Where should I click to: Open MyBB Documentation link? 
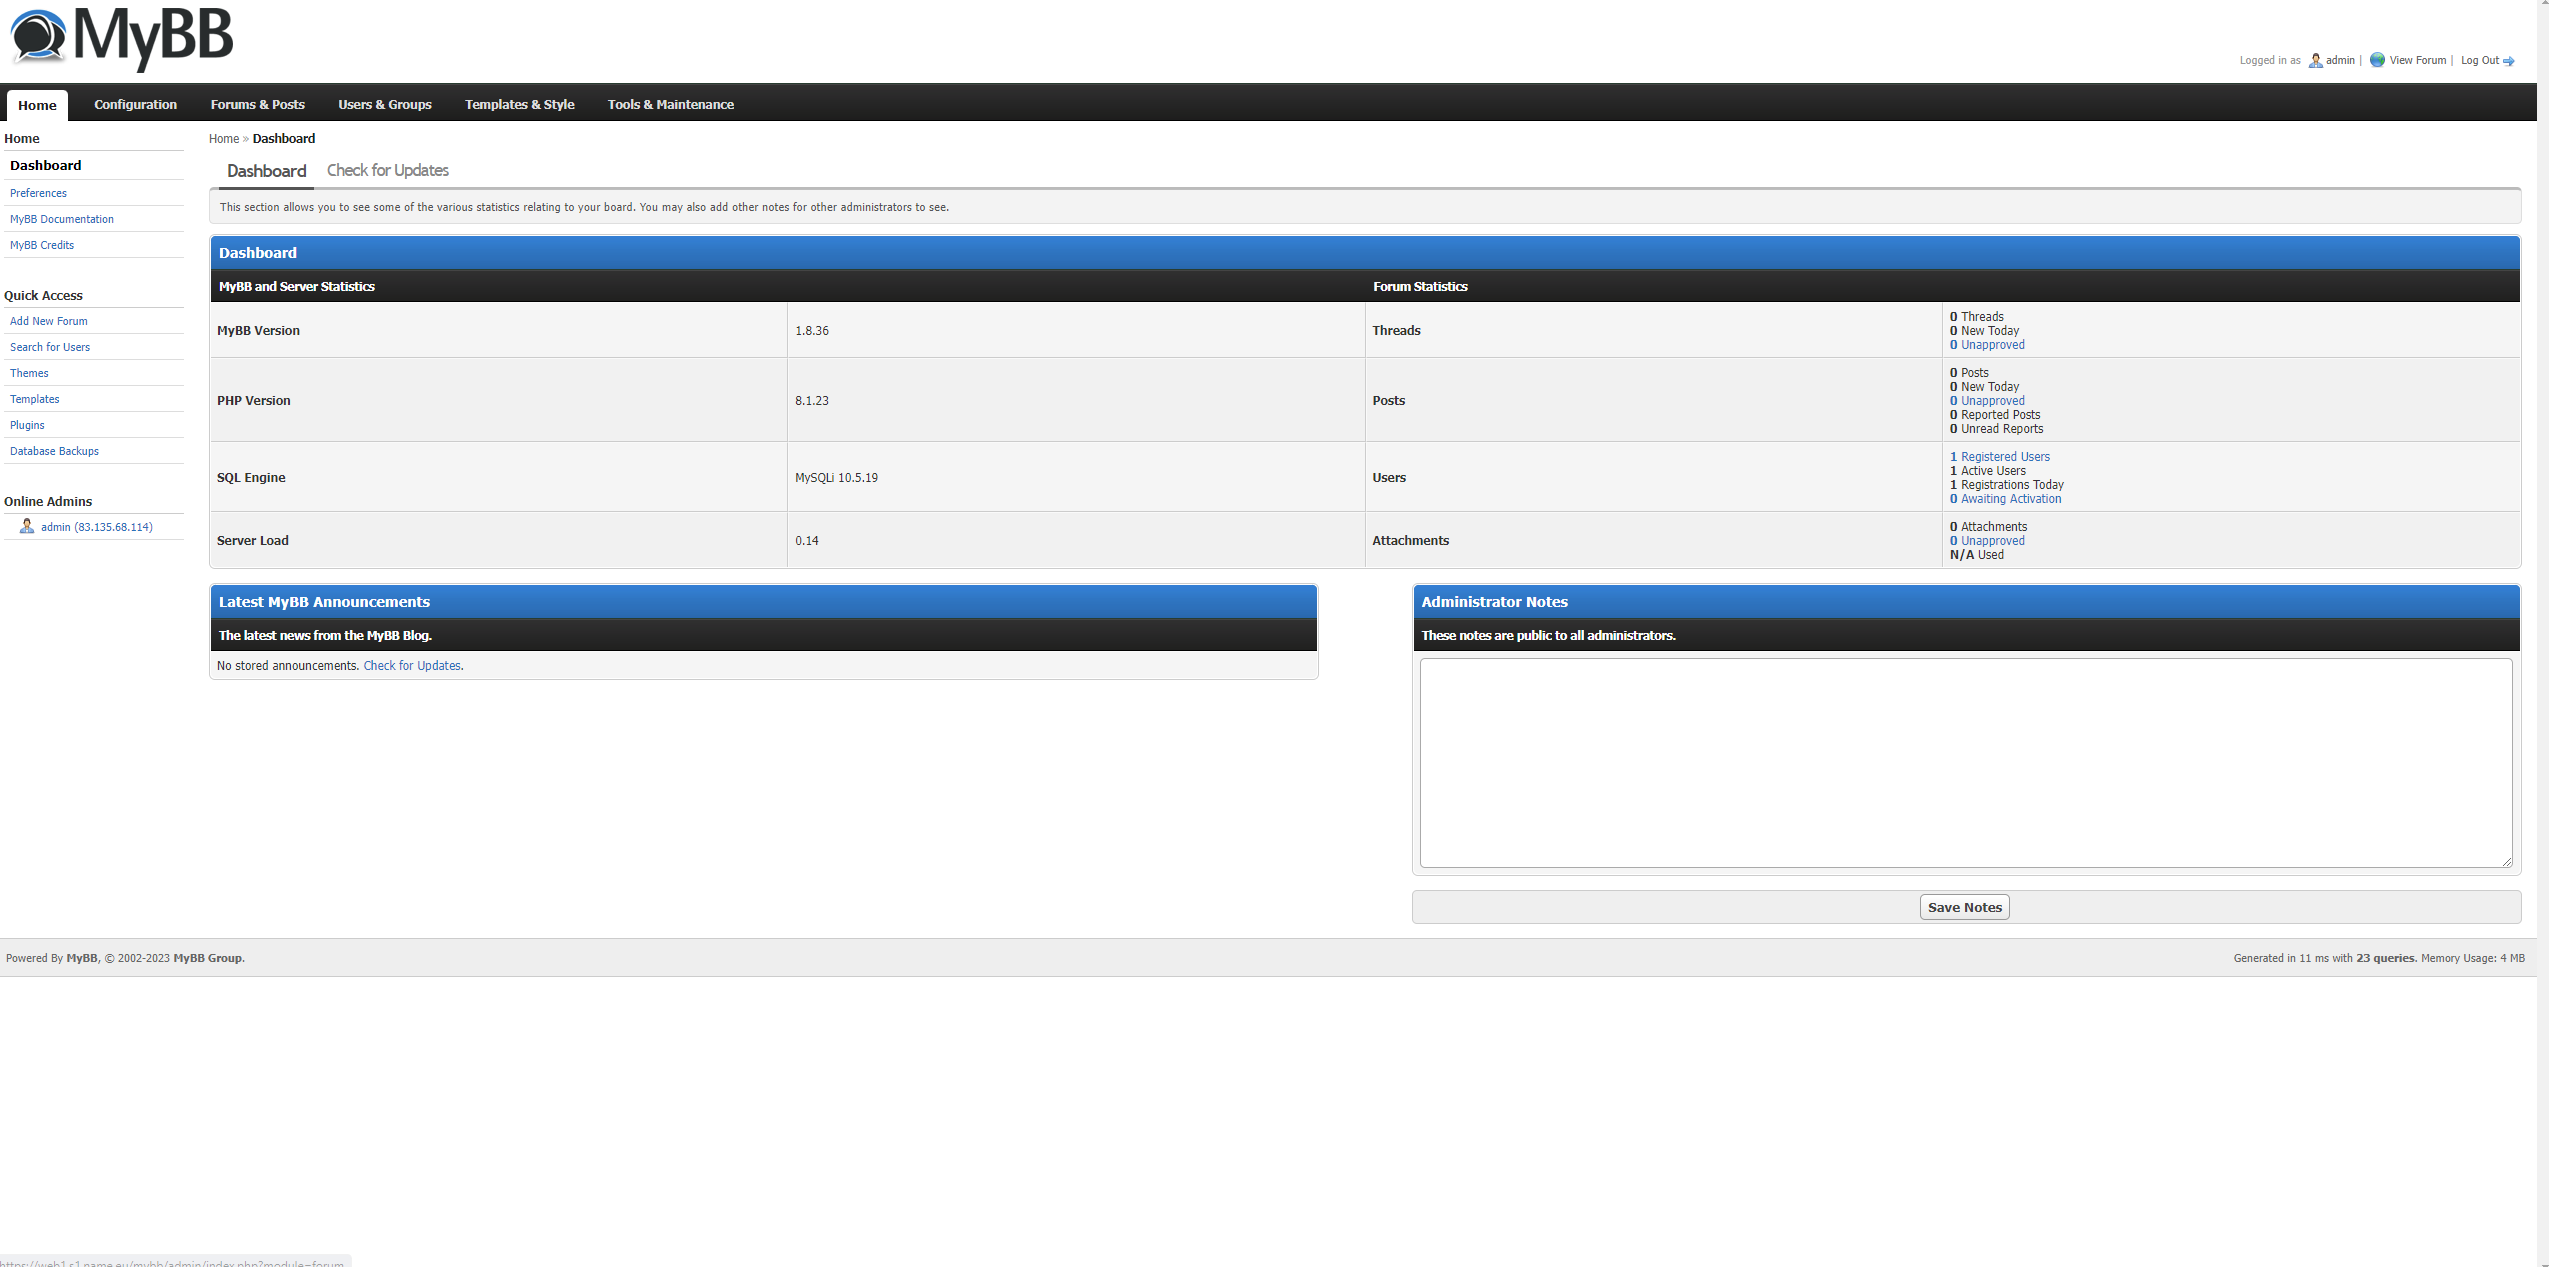point(62,219)
